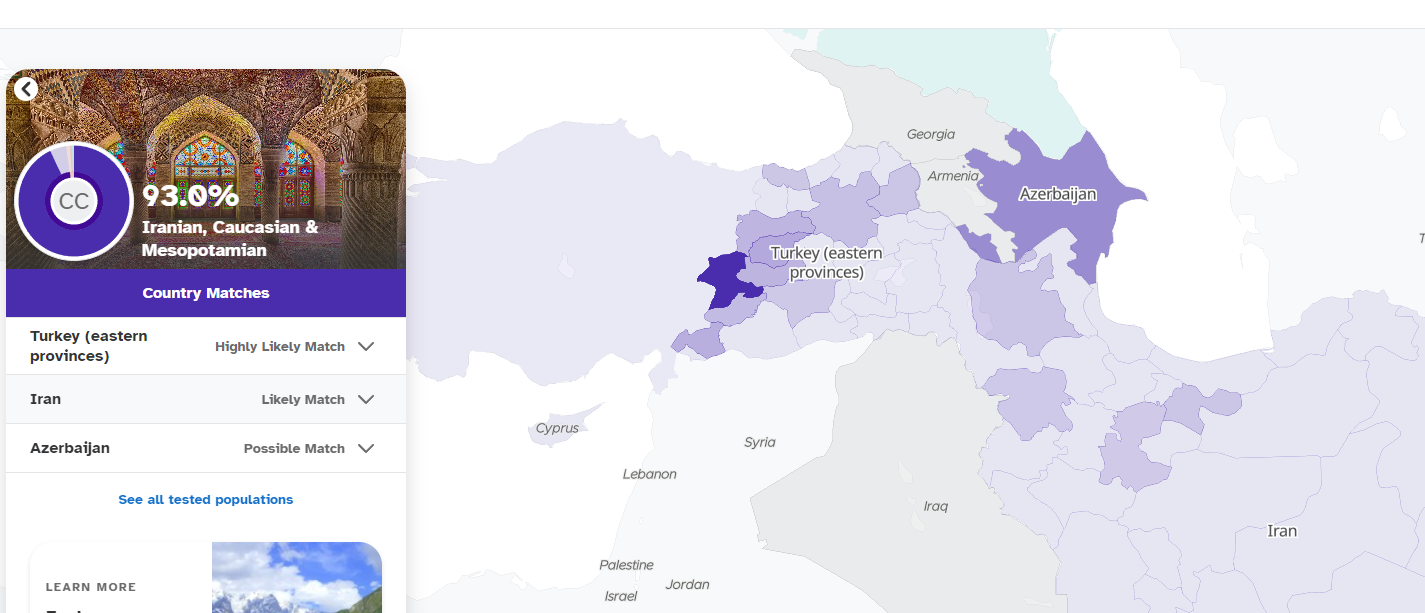
Task: Click the 93.0% ethnicity percentage heading
Action: [x=190, y=196]
